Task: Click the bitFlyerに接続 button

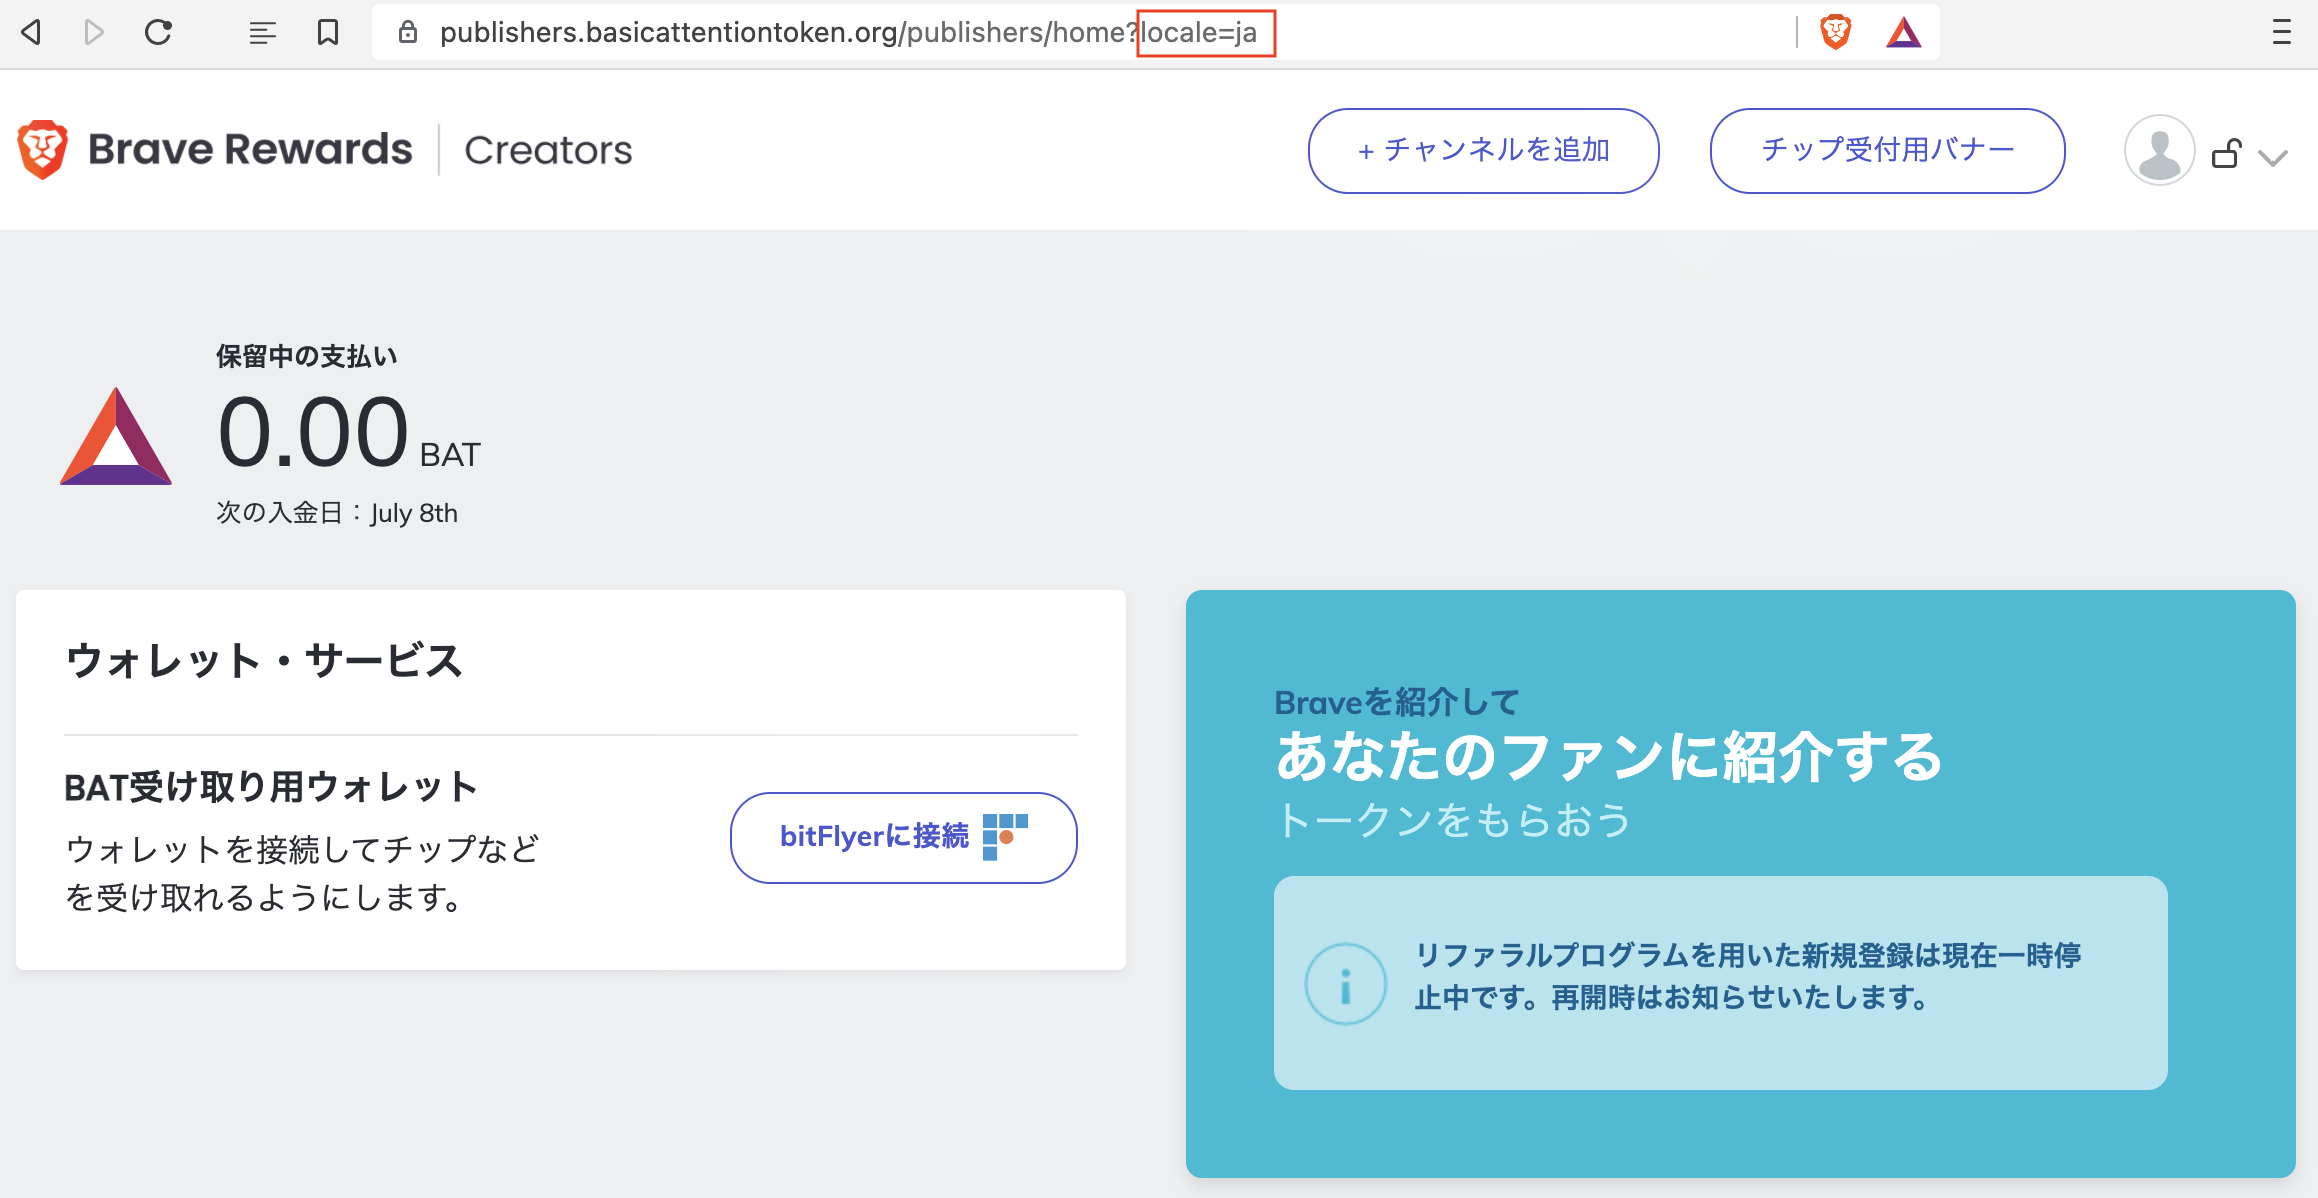Action: pos(903,838)
